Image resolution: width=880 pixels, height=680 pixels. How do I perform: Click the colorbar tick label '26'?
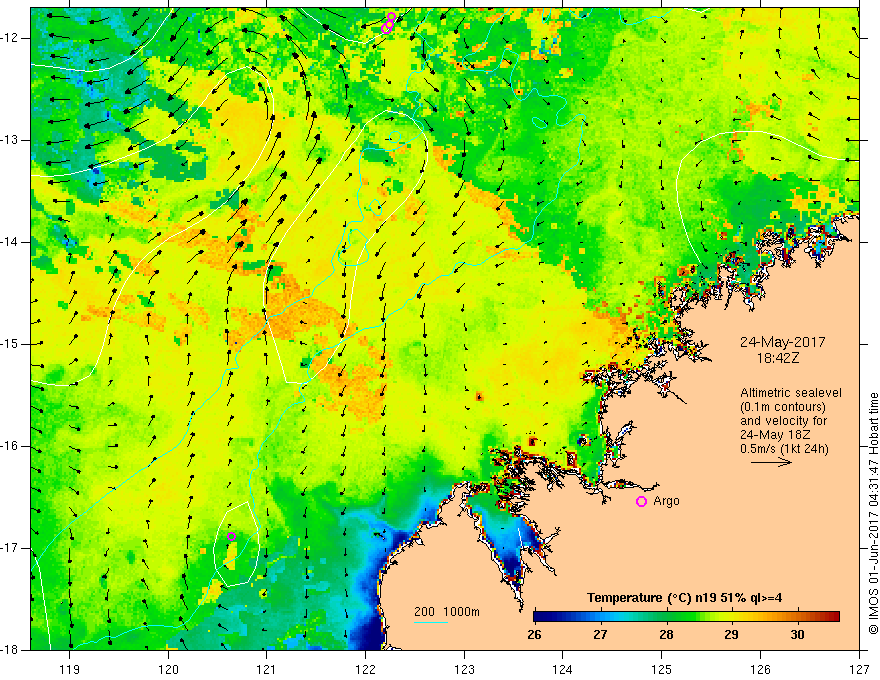(535, 635)
